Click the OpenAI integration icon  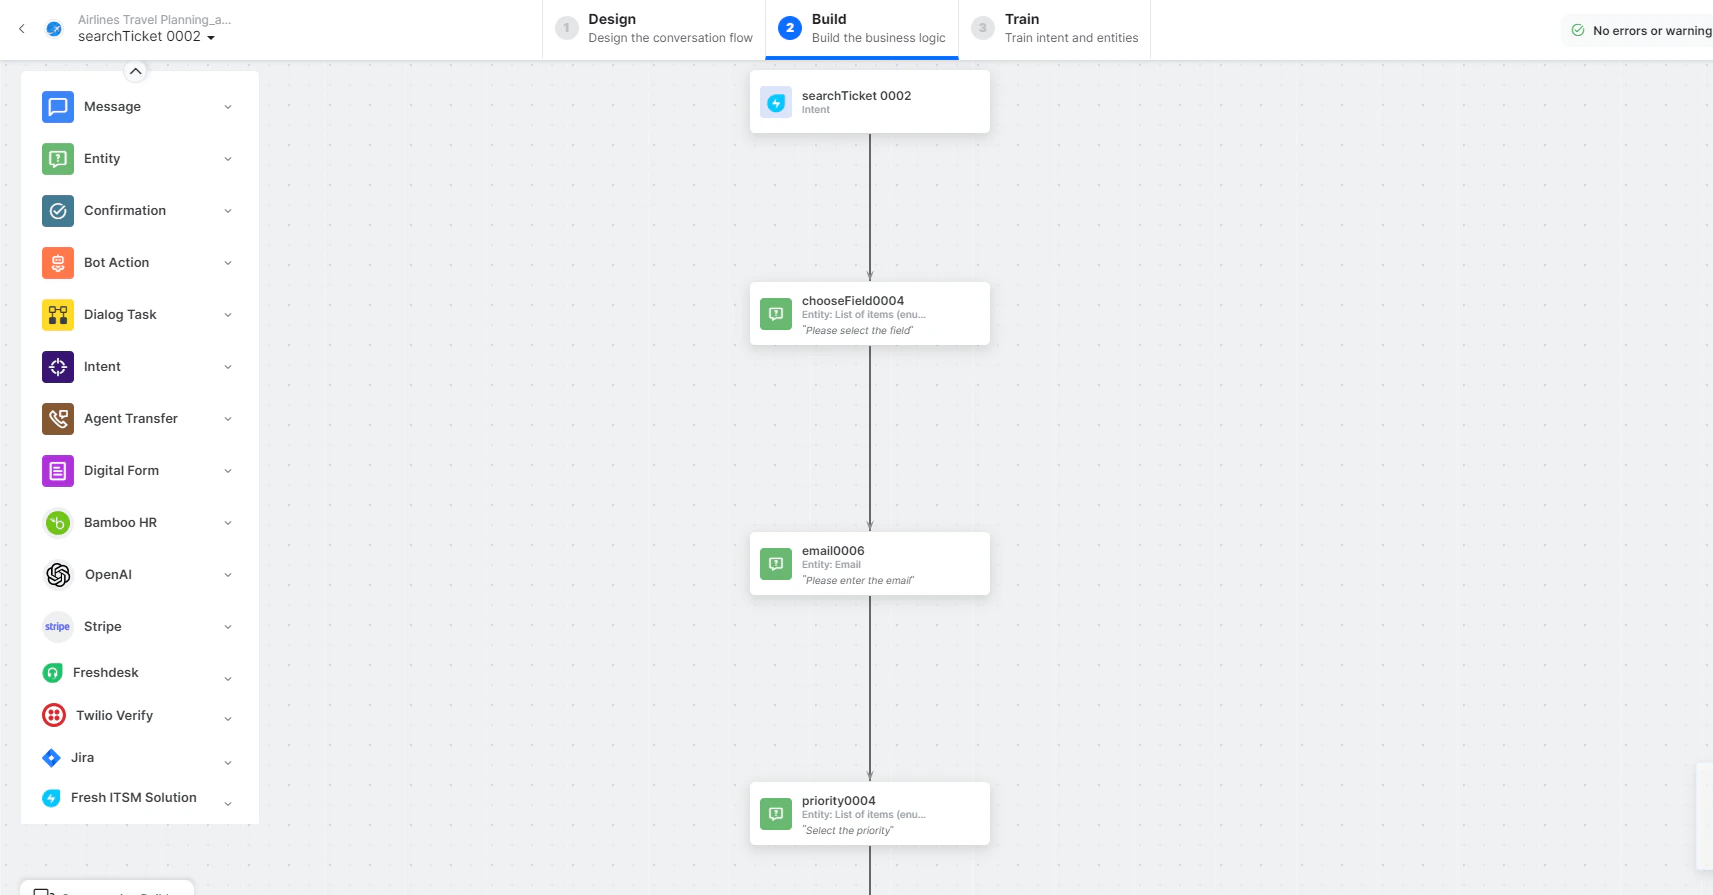click(57, 574)
